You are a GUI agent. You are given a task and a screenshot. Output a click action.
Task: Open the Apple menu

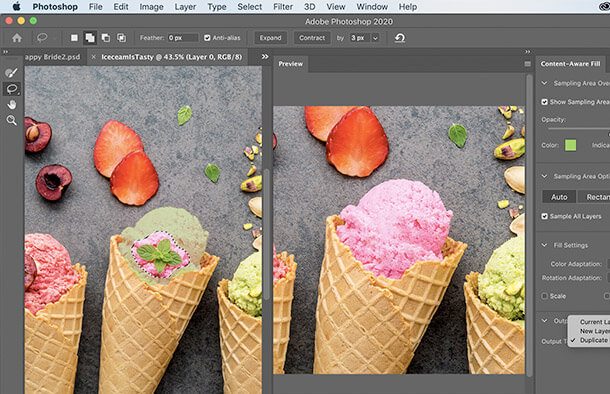(x=16, y=7)
